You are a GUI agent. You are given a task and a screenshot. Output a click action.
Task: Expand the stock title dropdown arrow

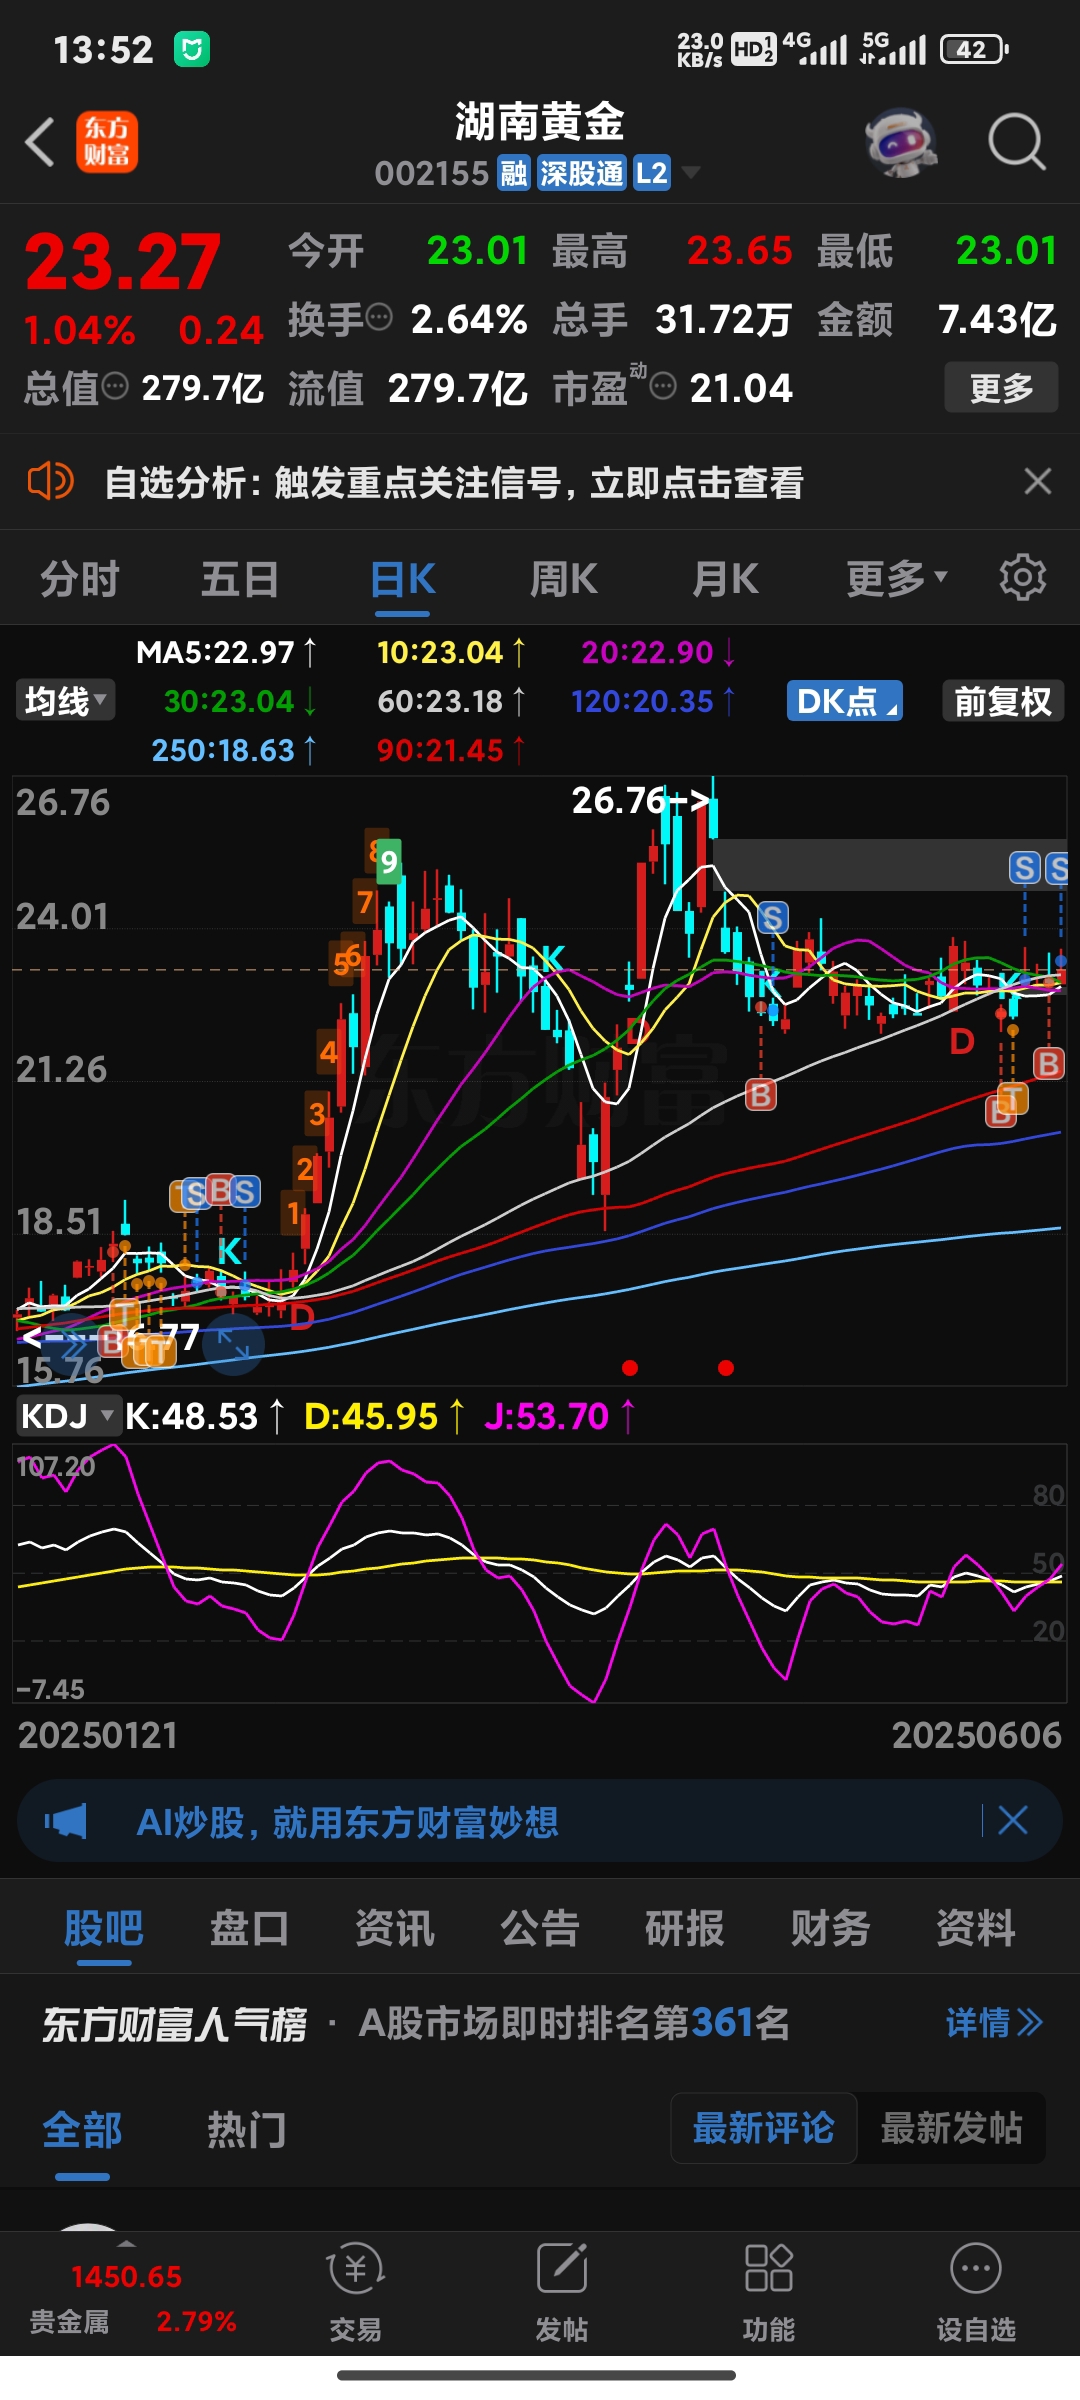690,174
